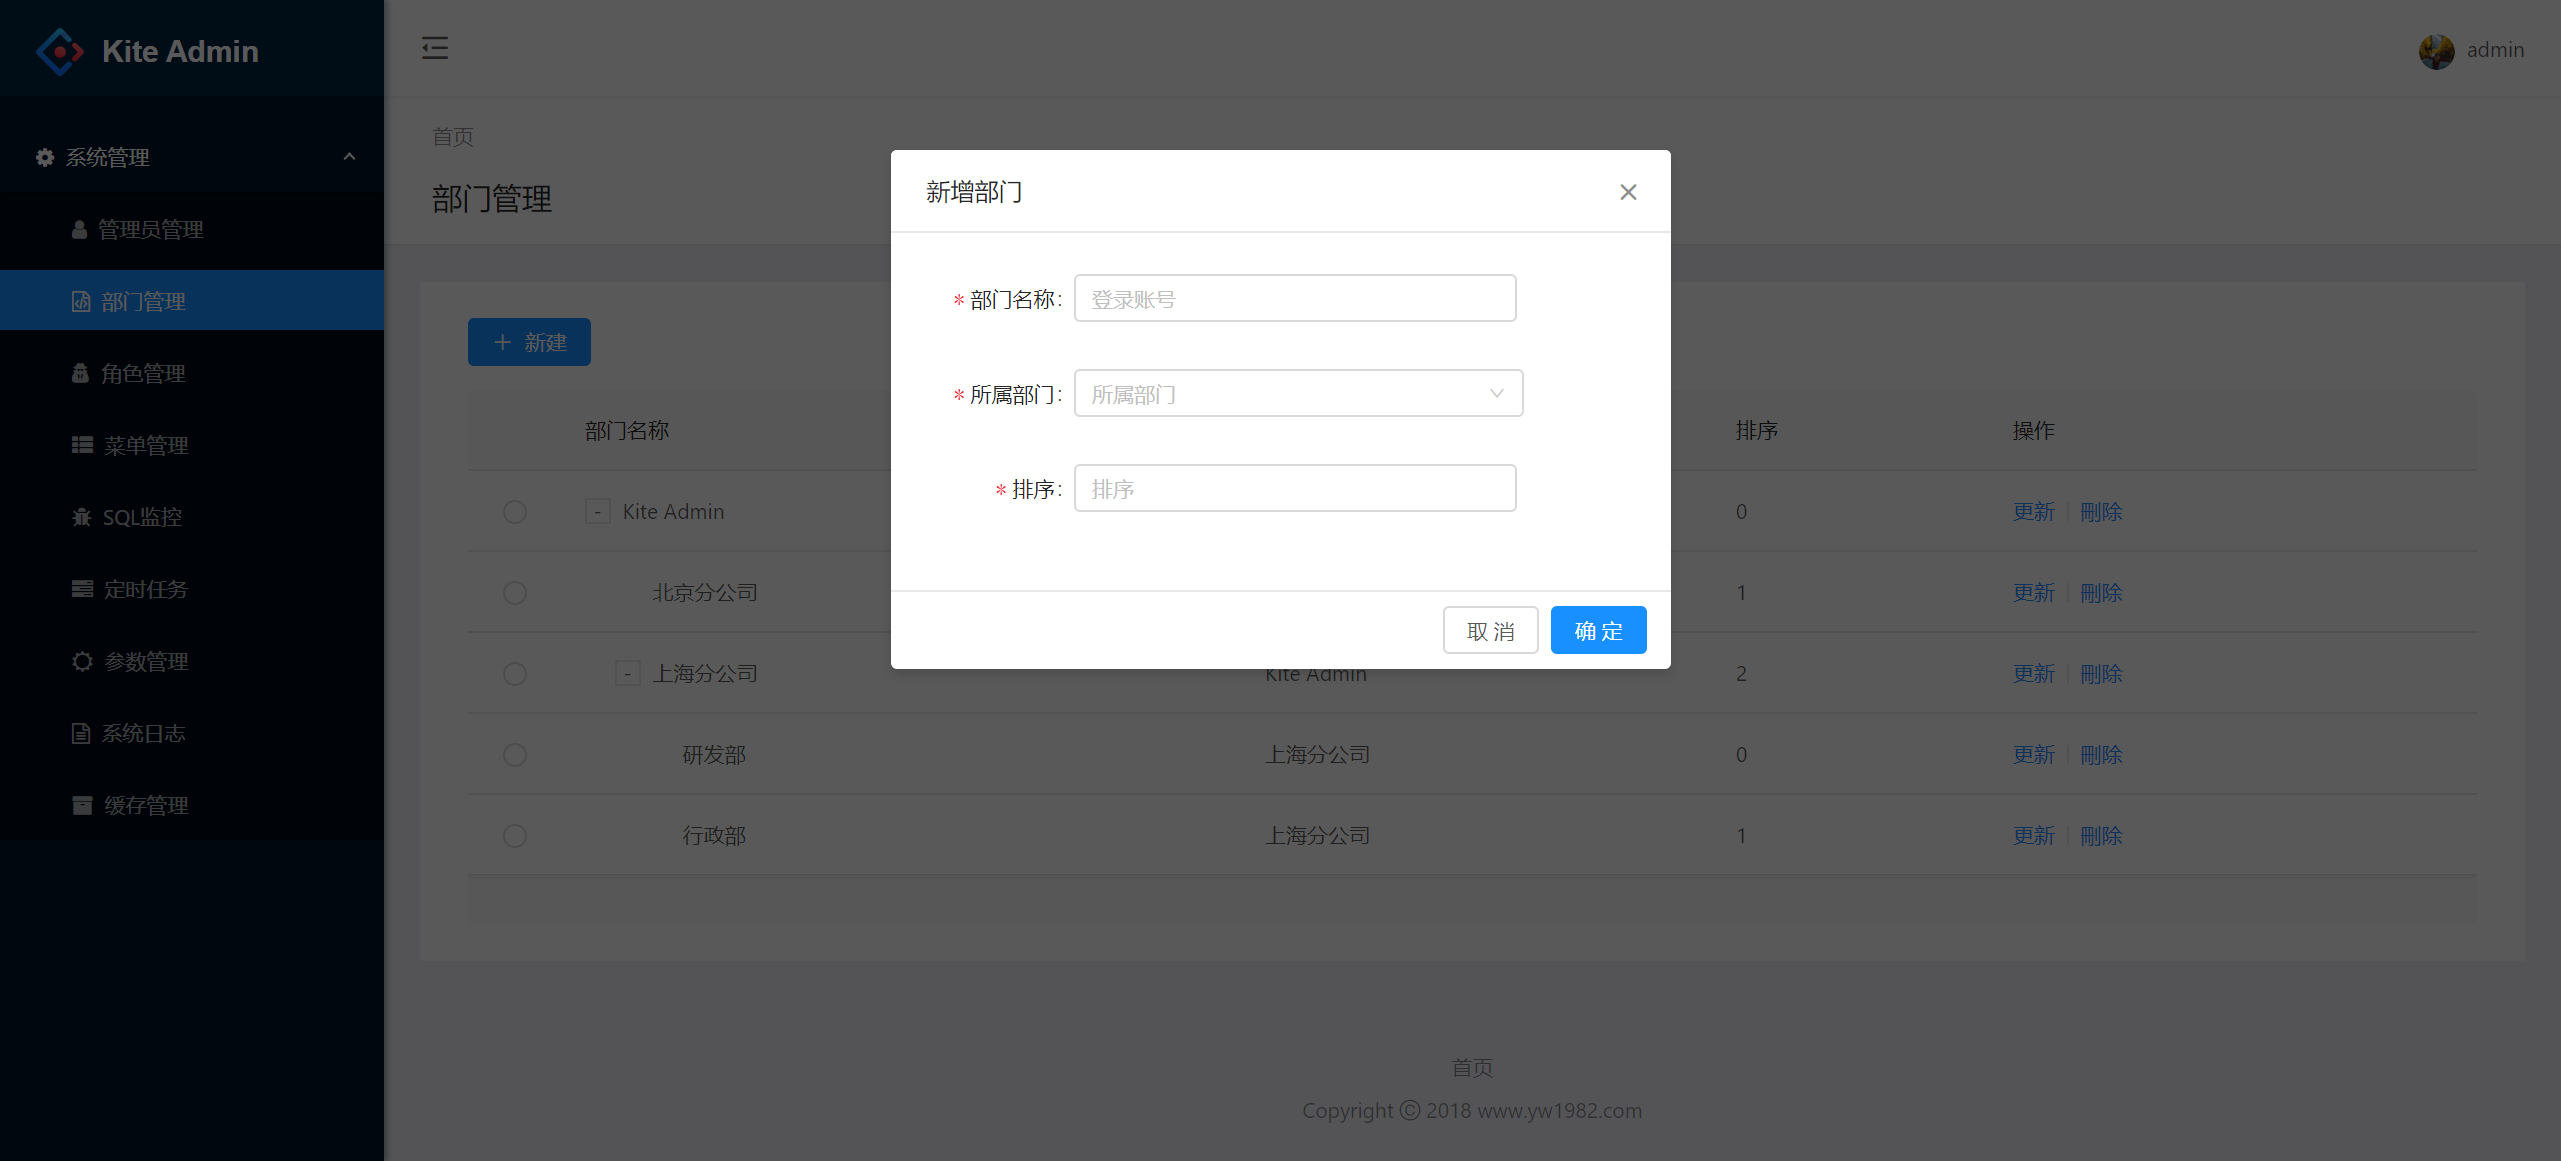The height and width of the screenshot is (1161, 2561).
Task: Click 删除 link in 上海分公司 row
Action: [2101, 674]
